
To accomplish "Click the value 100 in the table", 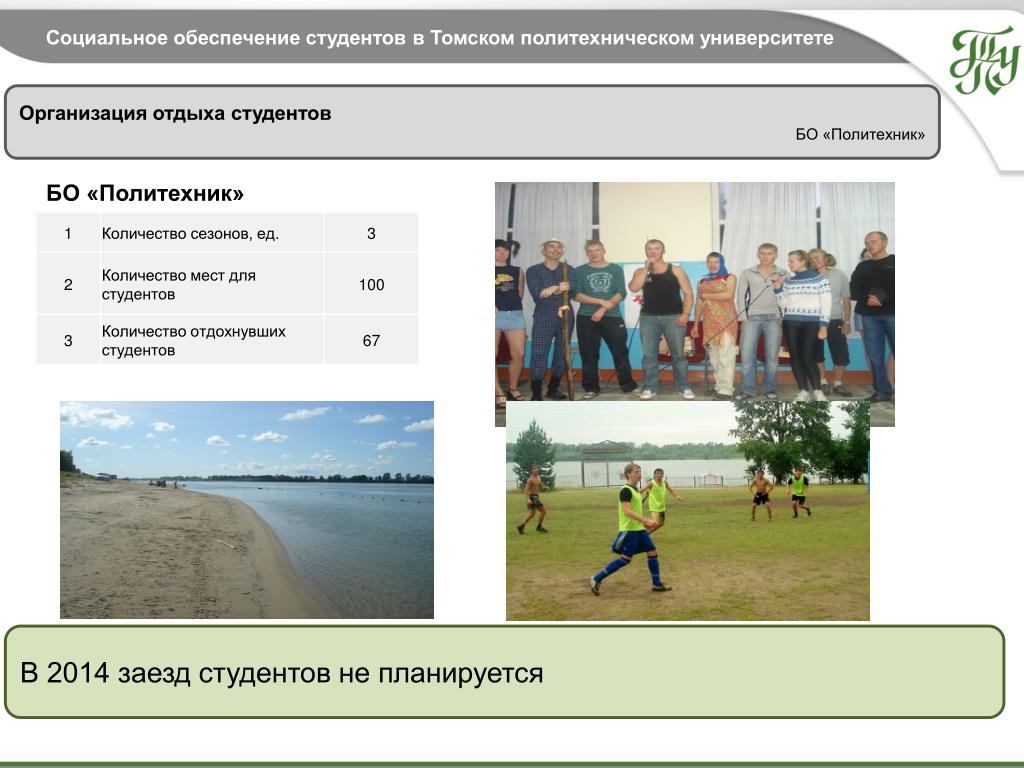I will pyautogui.click(x=371, y=284).
